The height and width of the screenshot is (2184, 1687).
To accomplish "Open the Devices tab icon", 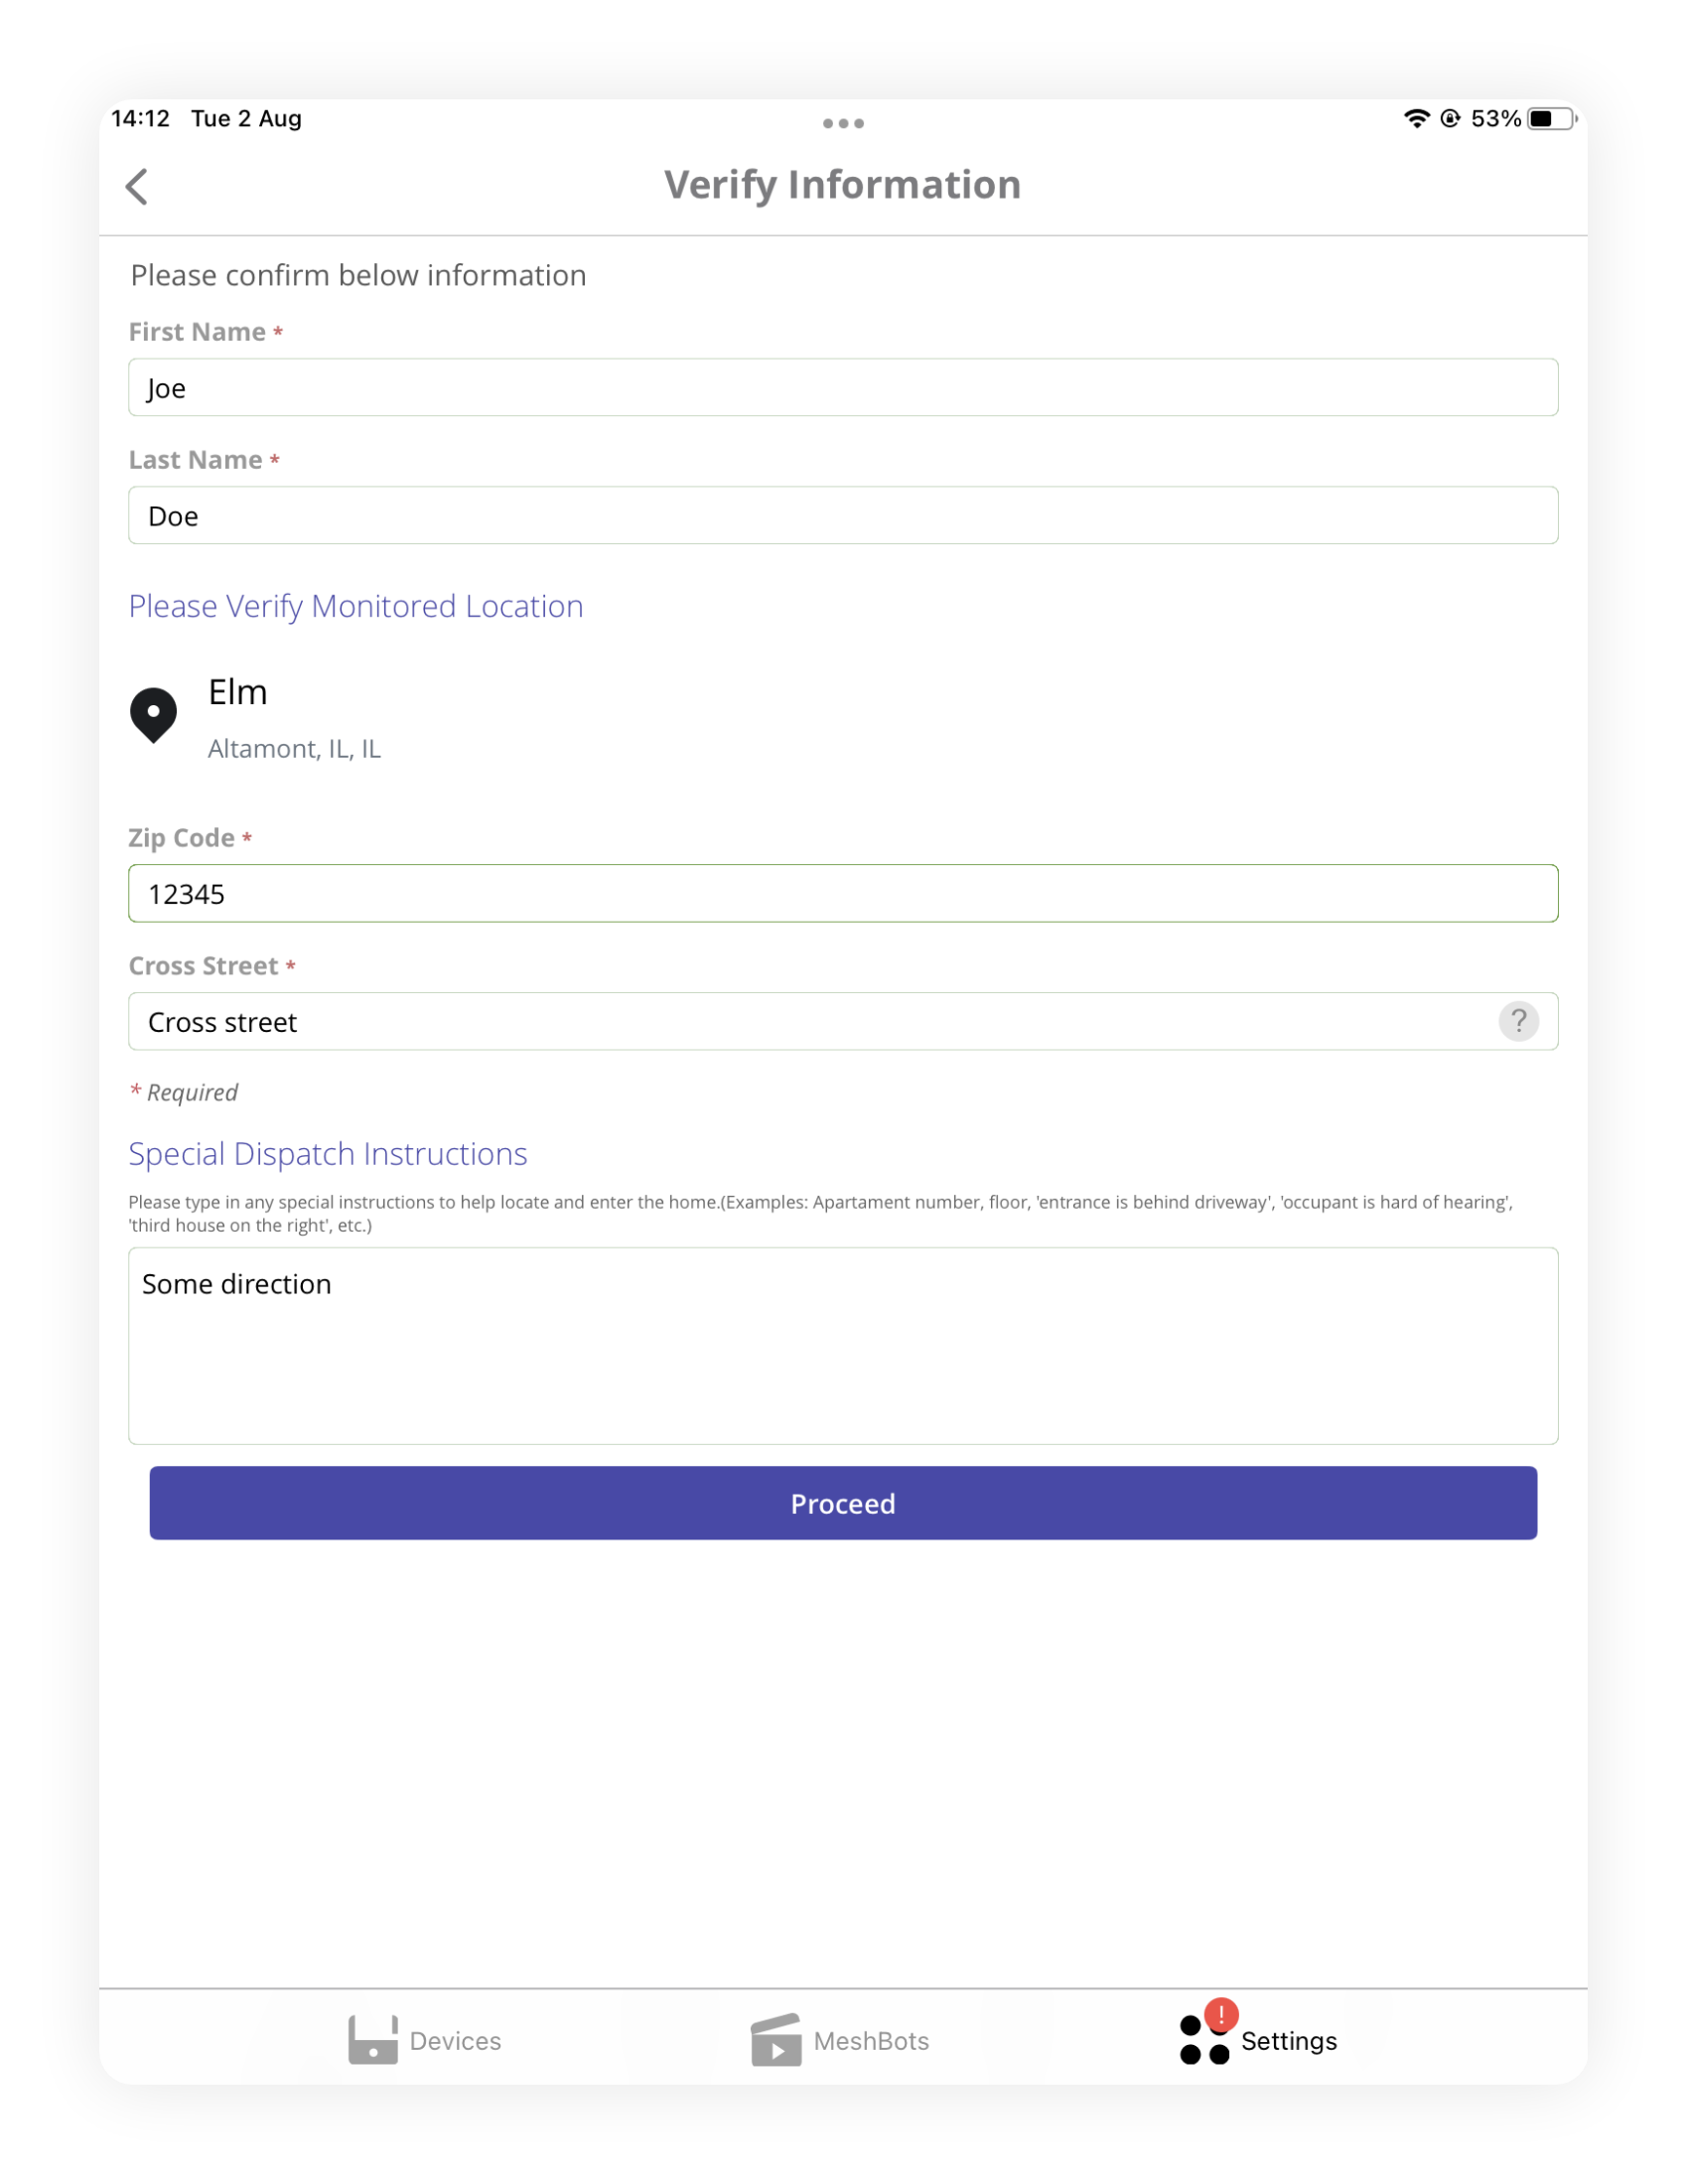I will (373, 2040).
